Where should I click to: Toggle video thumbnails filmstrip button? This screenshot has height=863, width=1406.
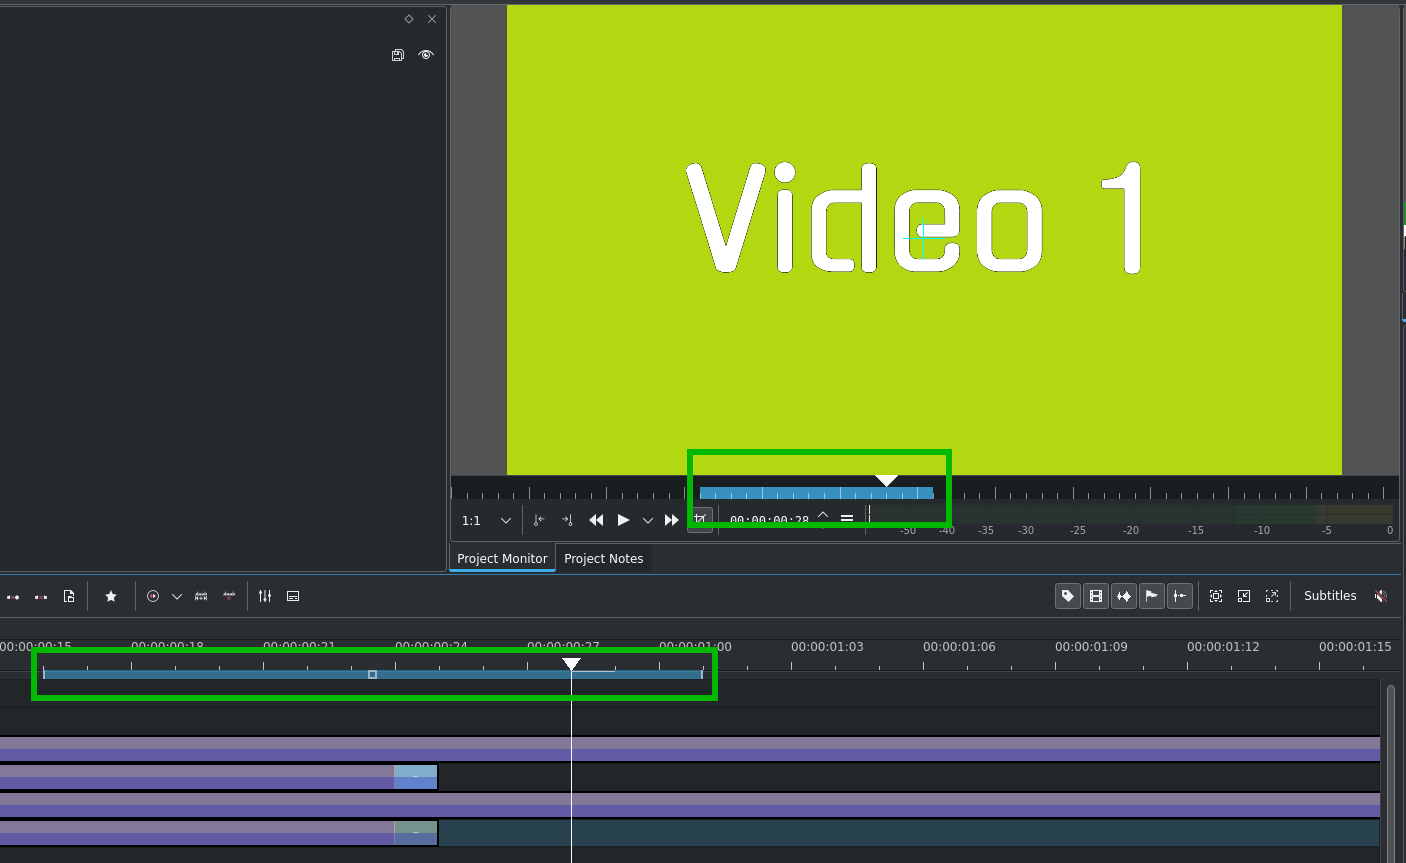pyautogui.click(x=1096, y=596)
